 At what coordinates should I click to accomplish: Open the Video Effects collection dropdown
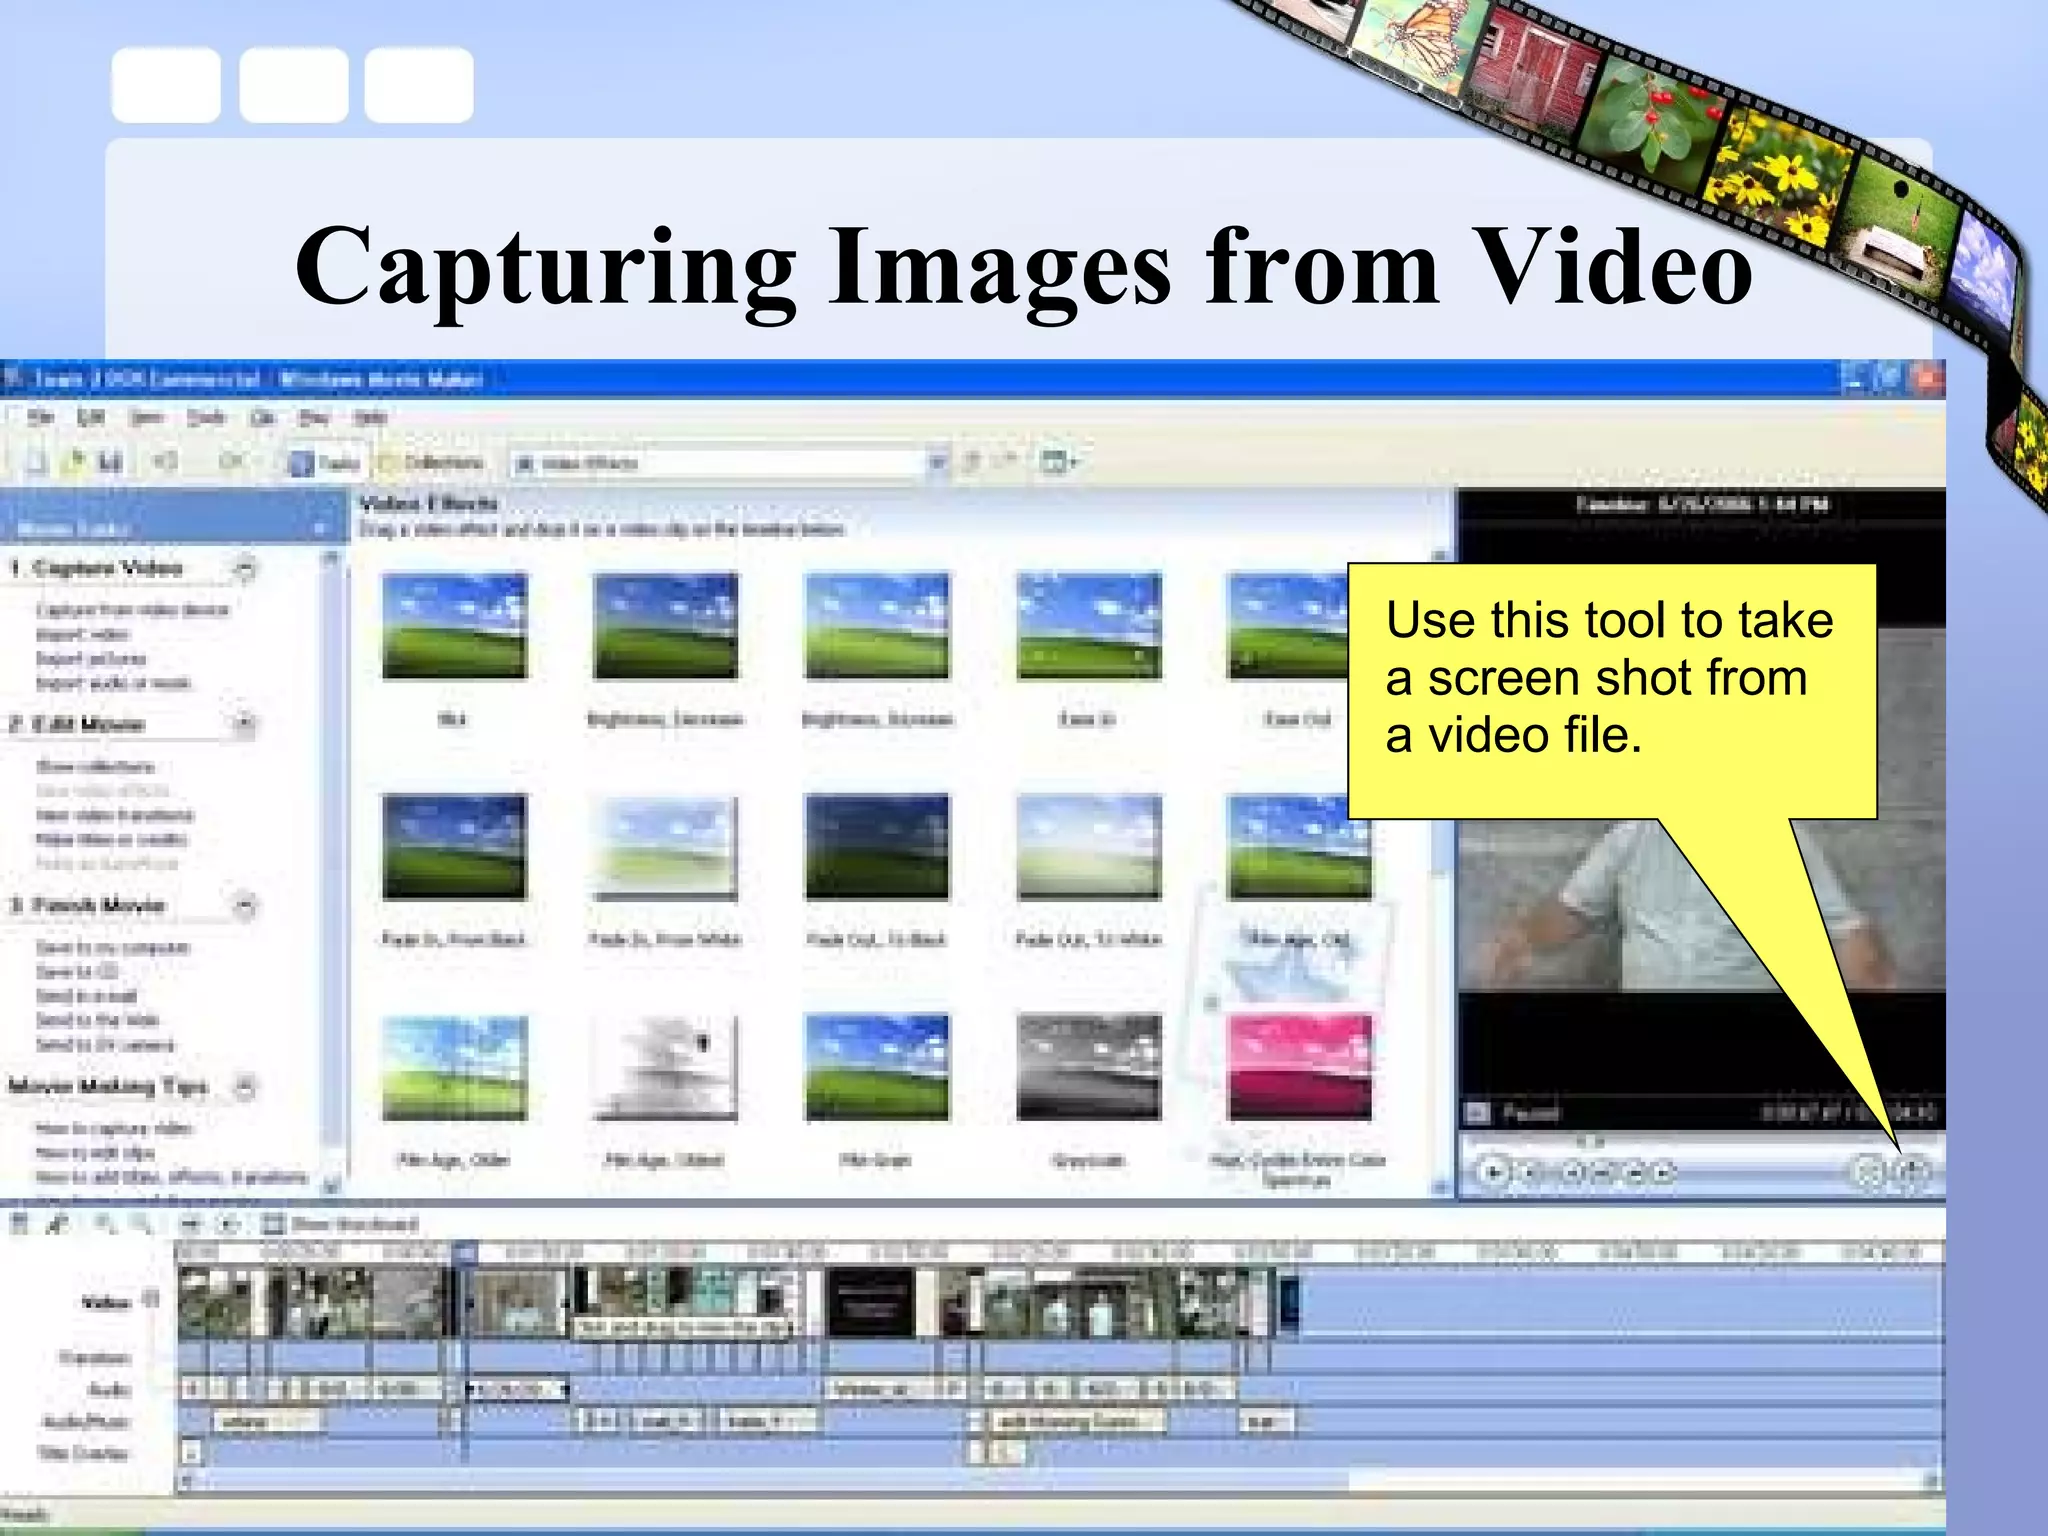936,462
